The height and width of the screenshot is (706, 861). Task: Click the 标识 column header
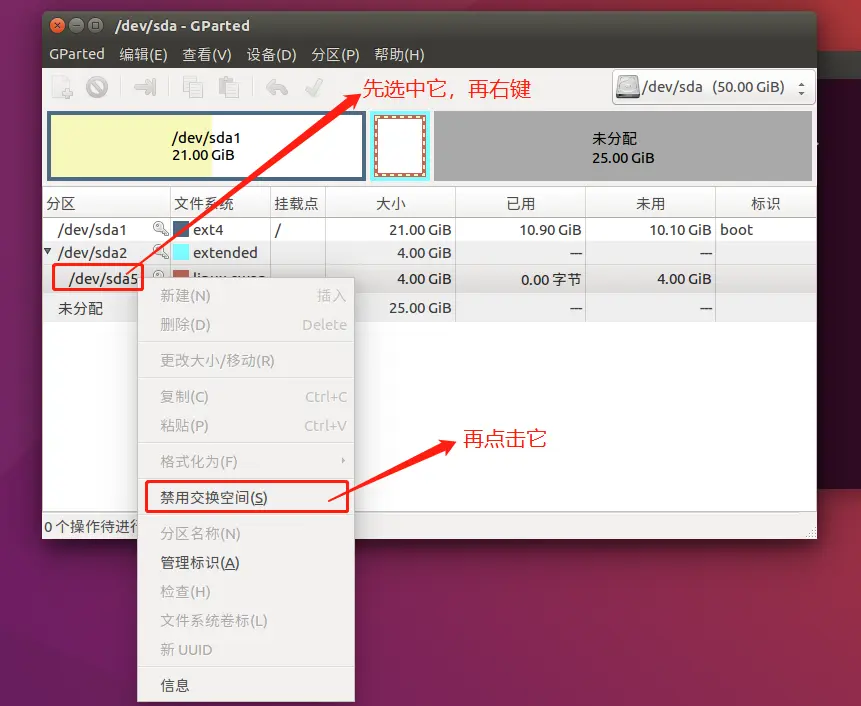(x=765, y=204)
